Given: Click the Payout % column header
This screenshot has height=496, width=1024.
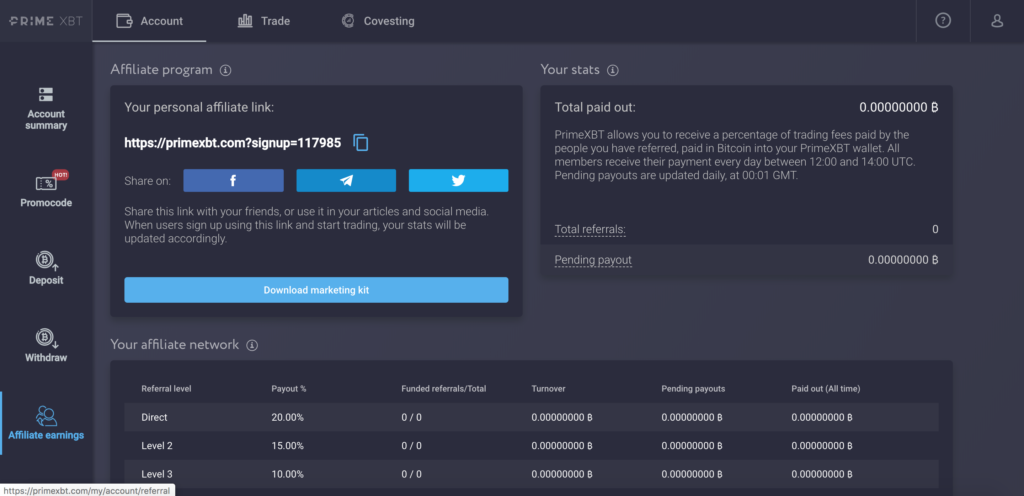Looking at the screenshot, I should (289, 388).
